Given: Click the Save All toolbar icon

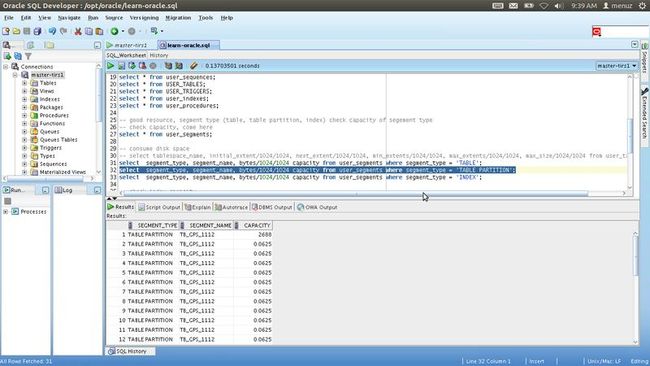Looking at the screenshot, I should (37, 31).
